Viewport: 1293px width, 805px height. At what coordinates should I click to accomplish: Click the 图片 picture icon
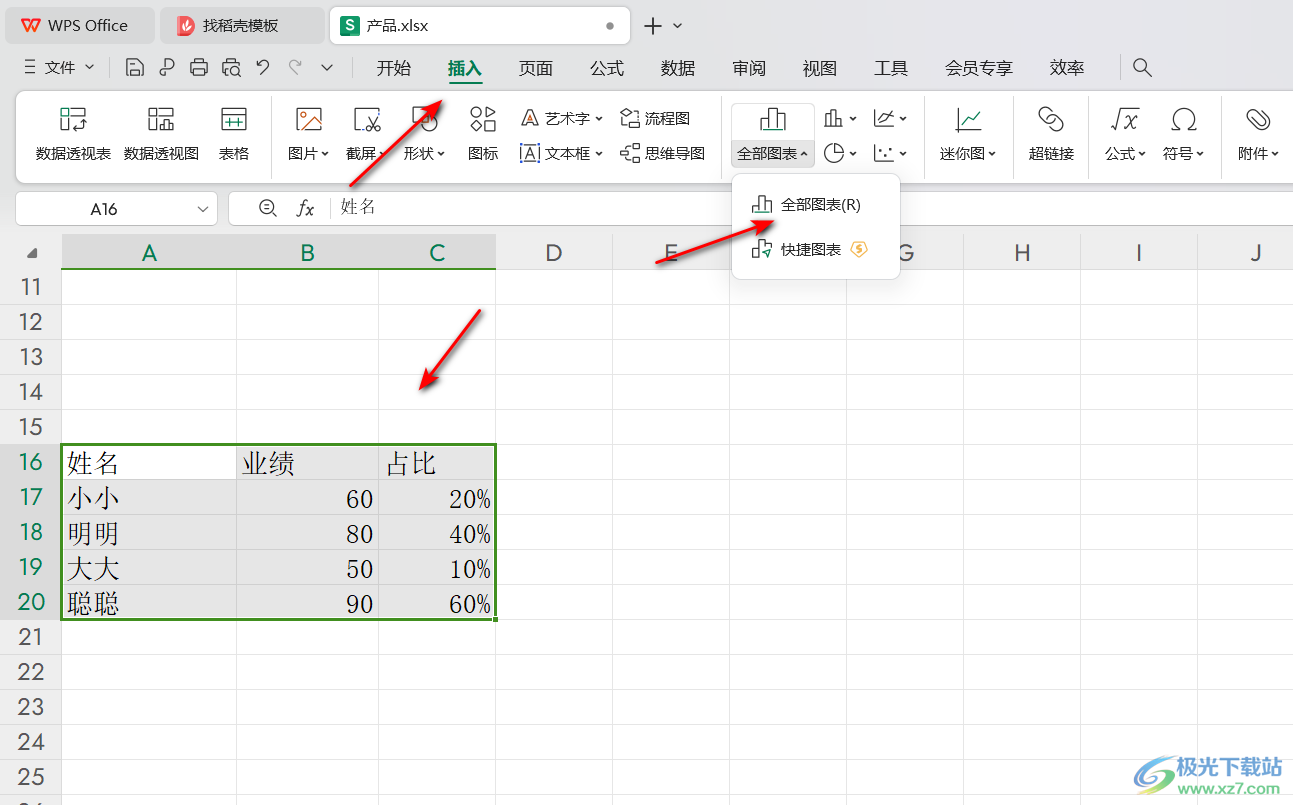(308, 121)
